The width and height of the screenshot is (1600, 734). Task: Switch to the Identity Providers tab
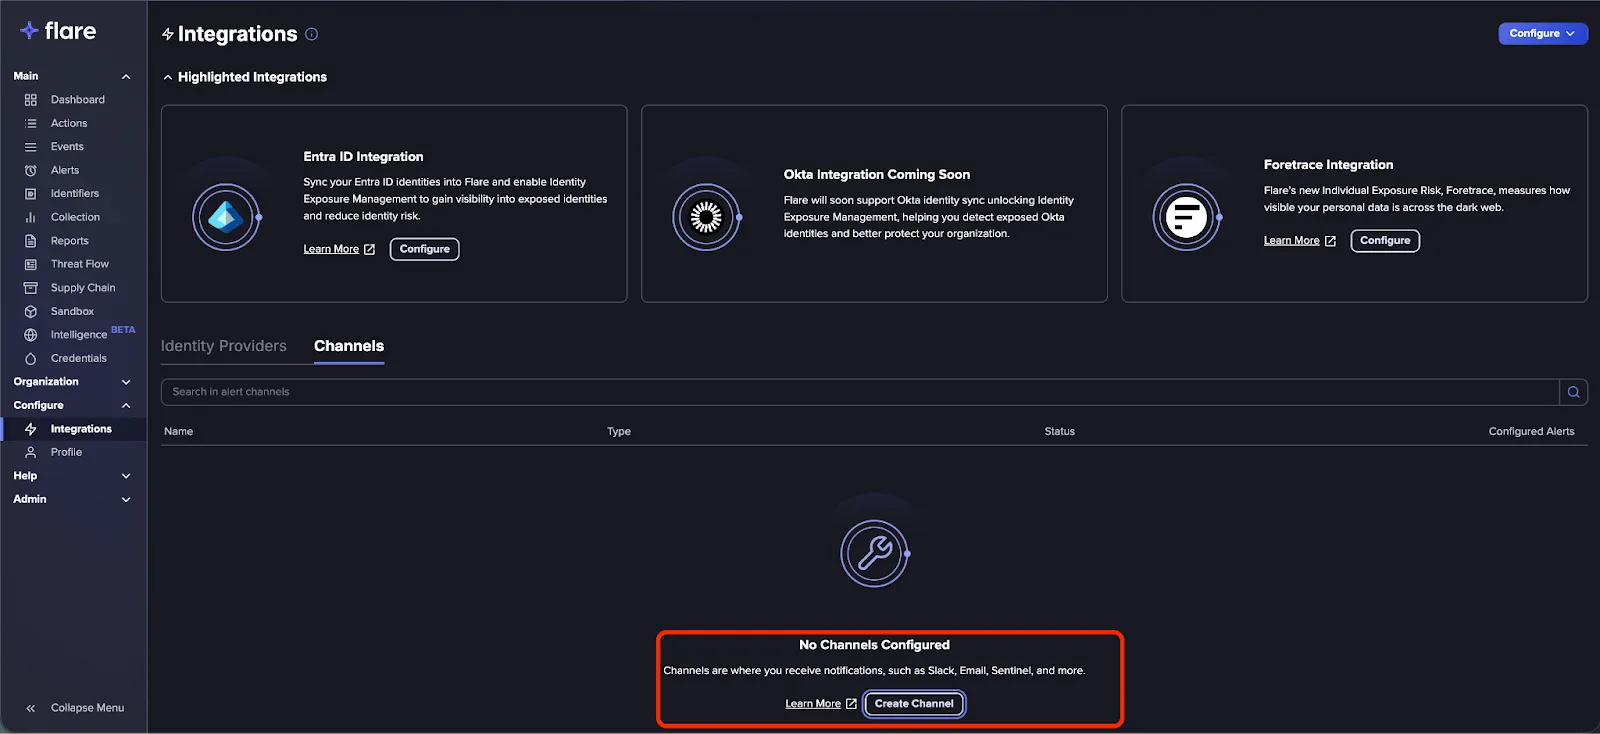tap(224, 346)
